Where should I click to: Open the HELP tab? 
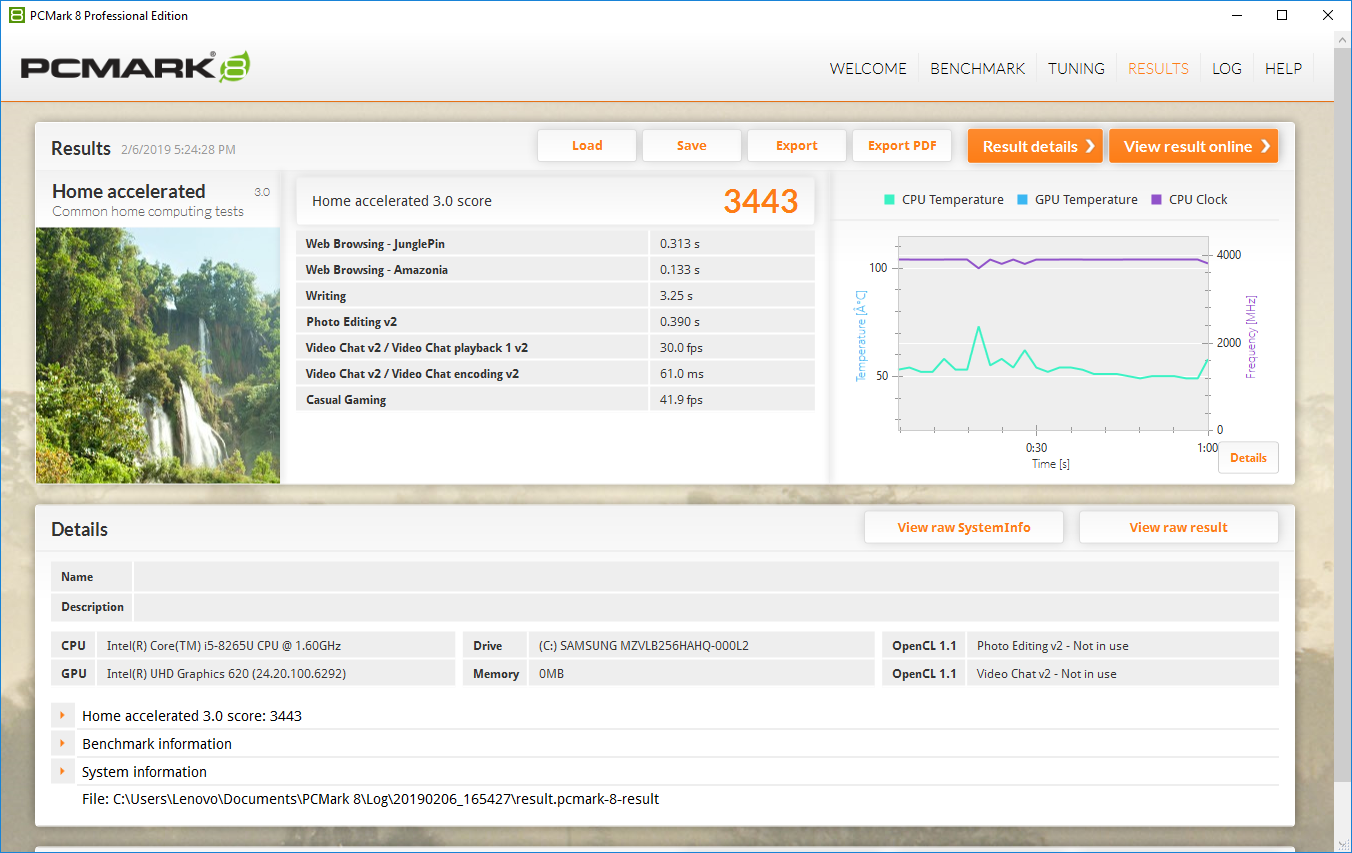[1283, 69]
